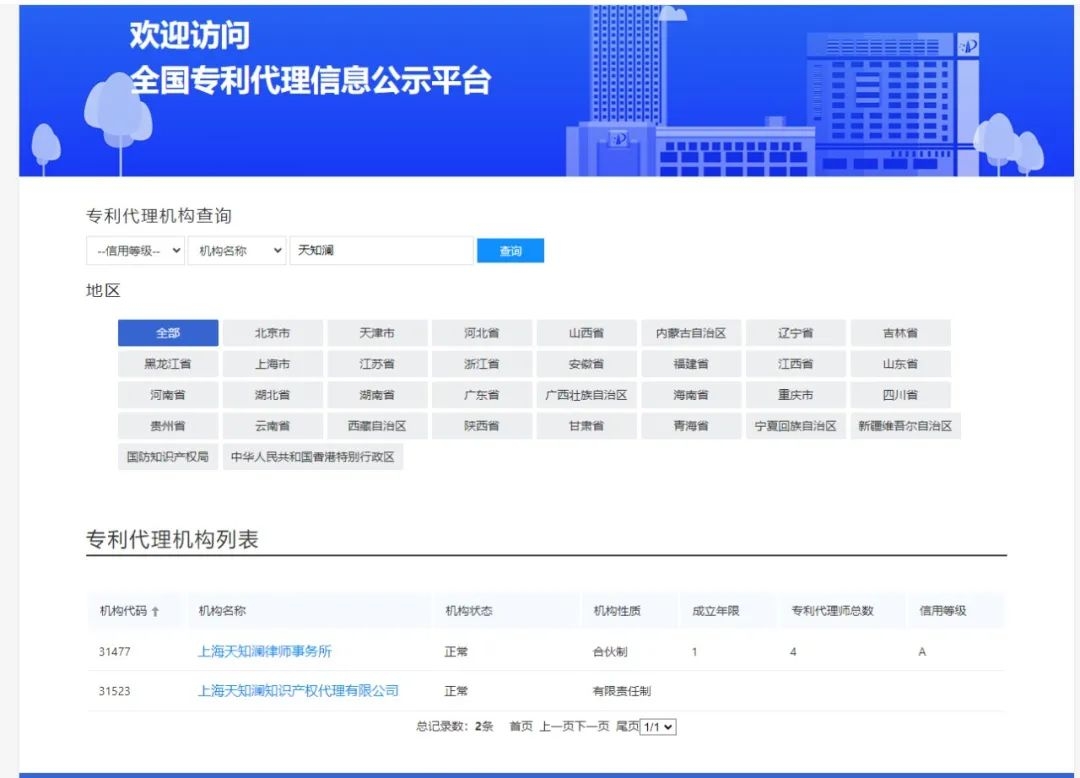Screen dimensions: 1080x778
Task: Choose 重庆市 region button
Action: [796, 395]
